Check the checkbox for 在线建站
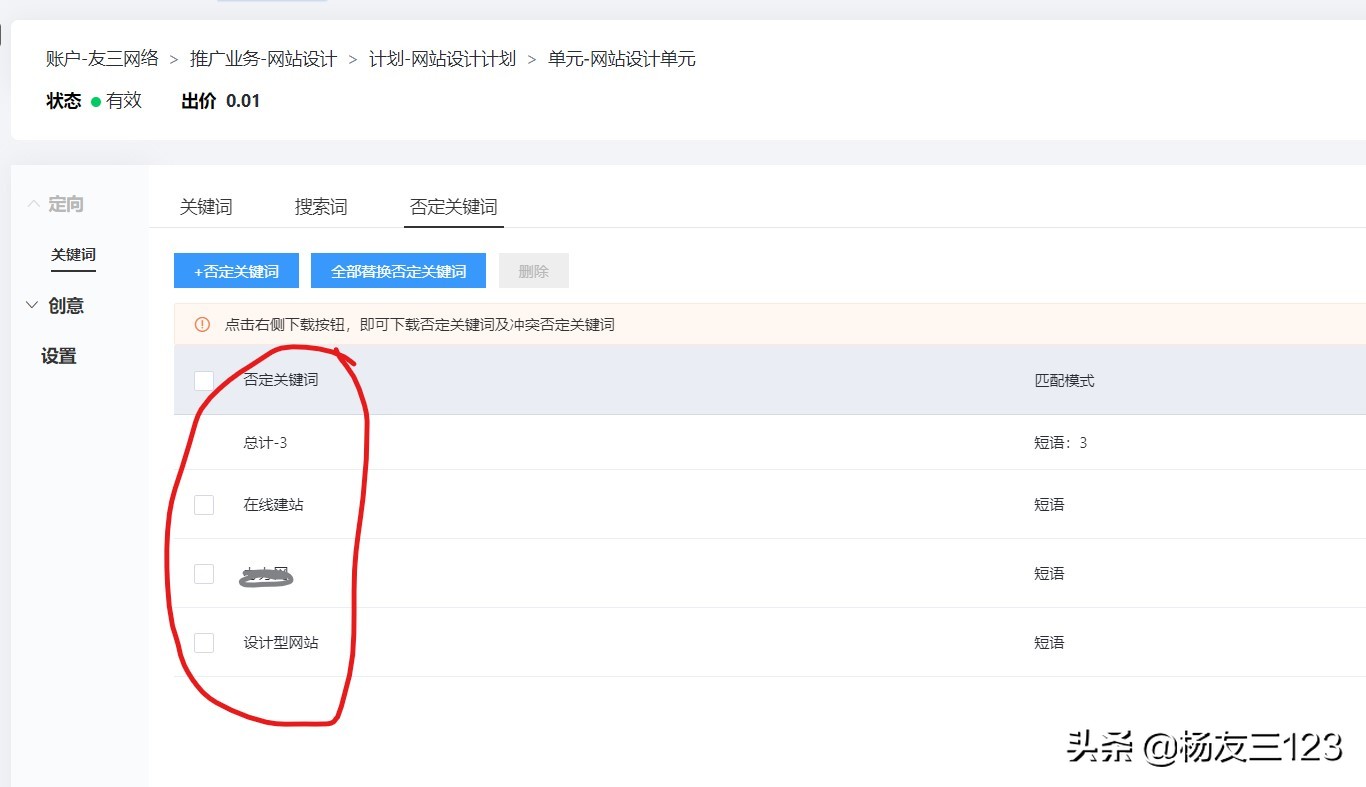 point(204,504)
